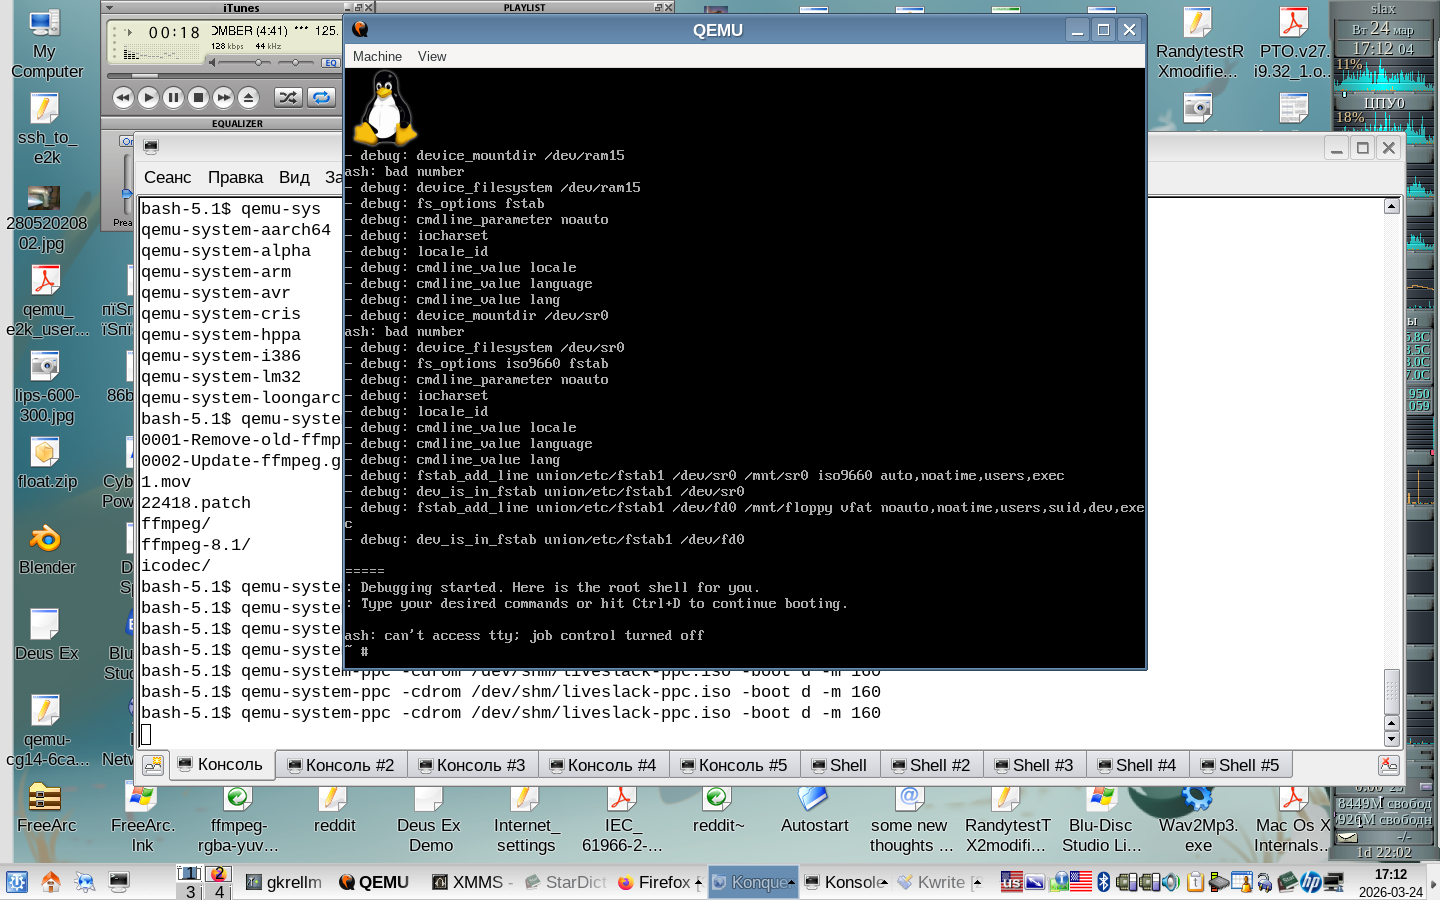Switch to the Shell tab
1440x900 pixels.
pyautogui.click(x=840, y=765)
